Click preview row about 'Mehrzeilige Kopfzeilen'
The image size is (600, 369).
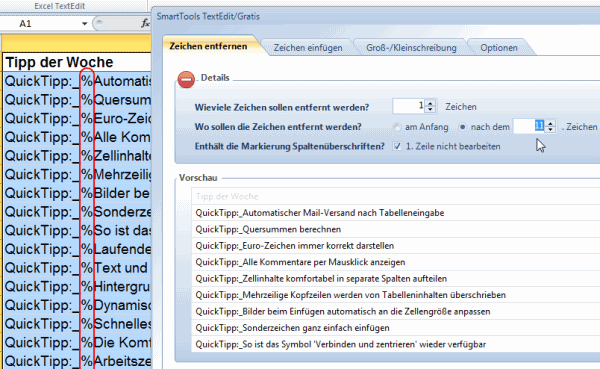click(x=396, y=295)
